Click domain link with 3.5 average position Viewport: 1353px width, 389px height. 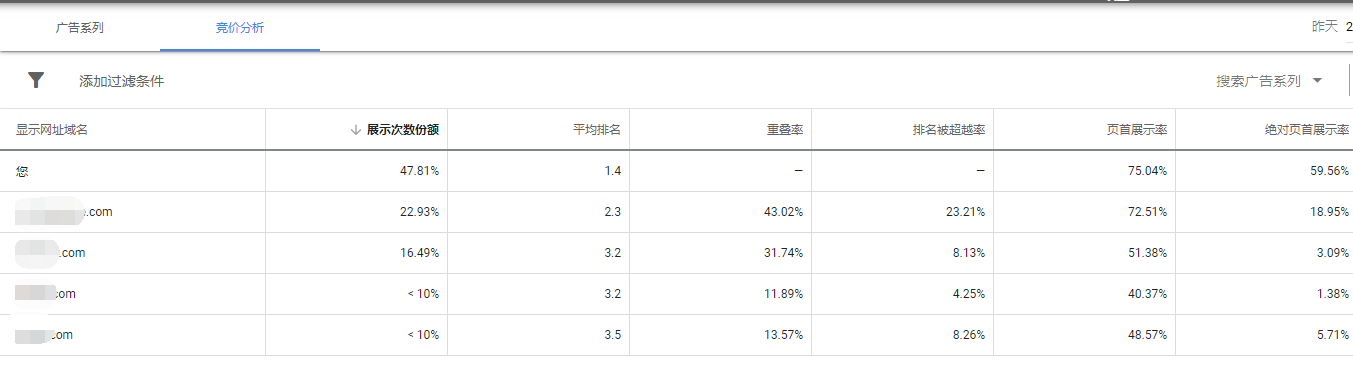click(x=44, y=335)
